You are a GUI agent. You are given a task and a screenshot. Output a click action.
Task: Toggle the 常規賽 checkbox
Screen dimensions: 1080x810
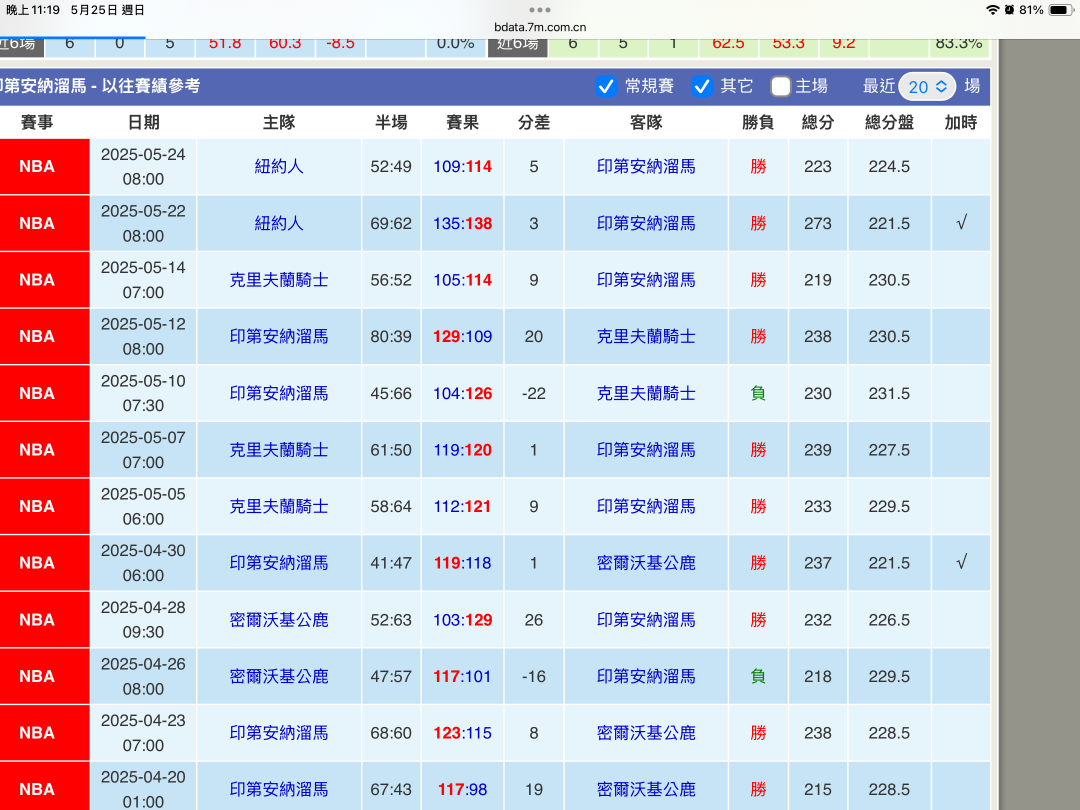pyautogui.click(x=605, y=87)
